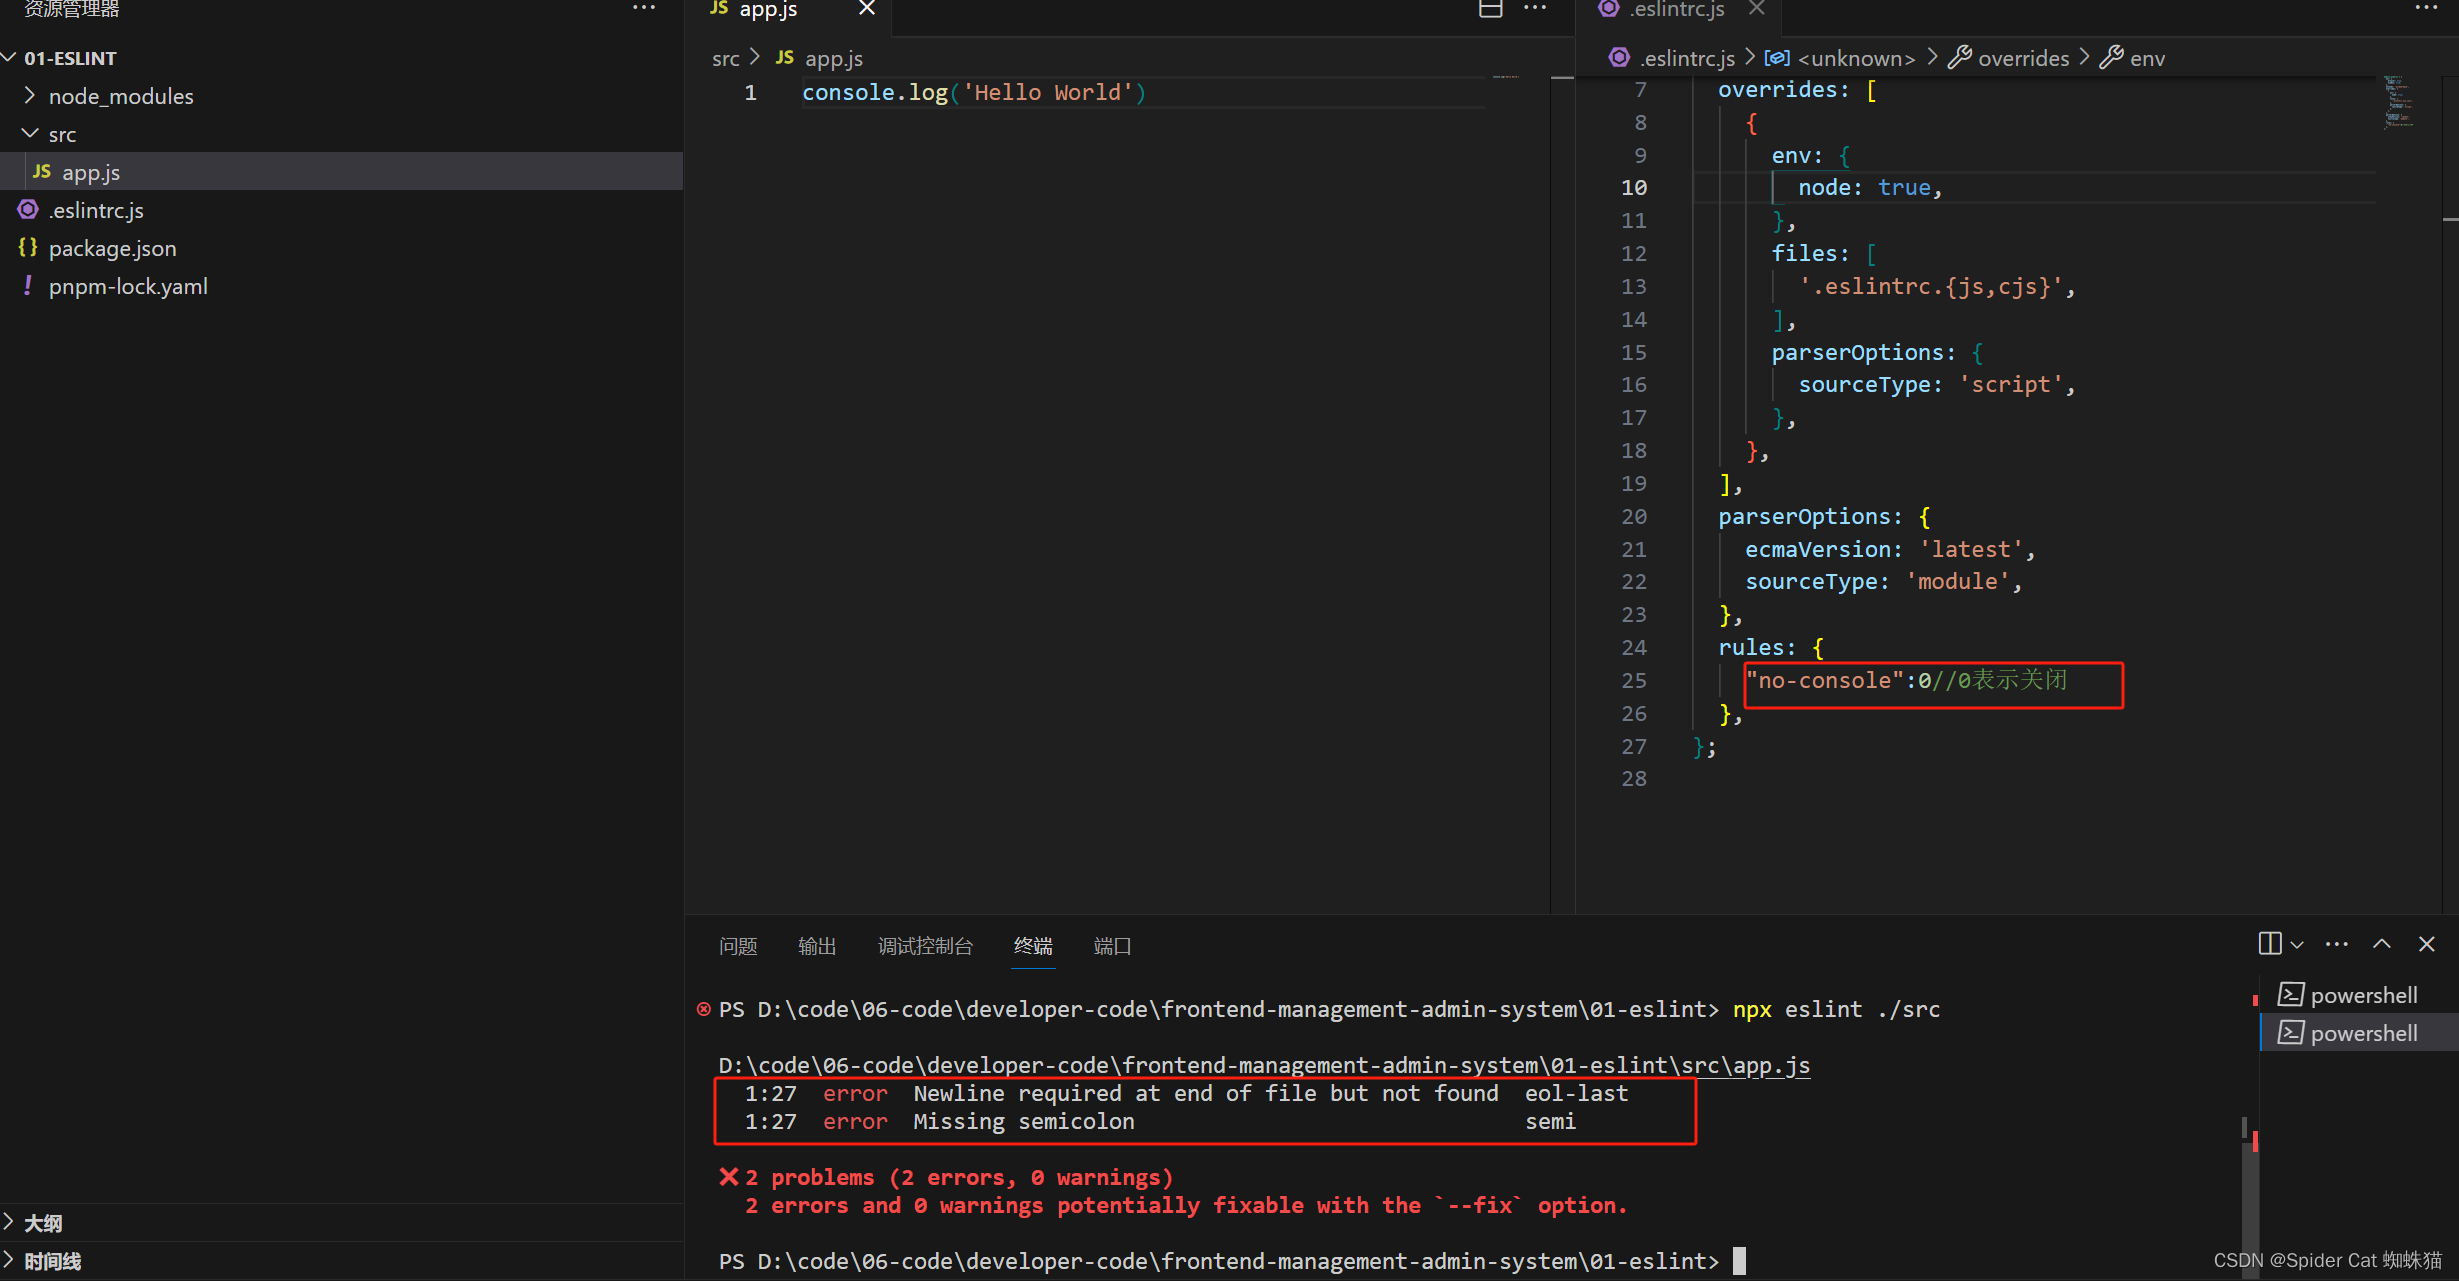Expand the 时间线 (Timeline) section
Viewport: 2459px width, 1281px height.
click(341, 1262)
